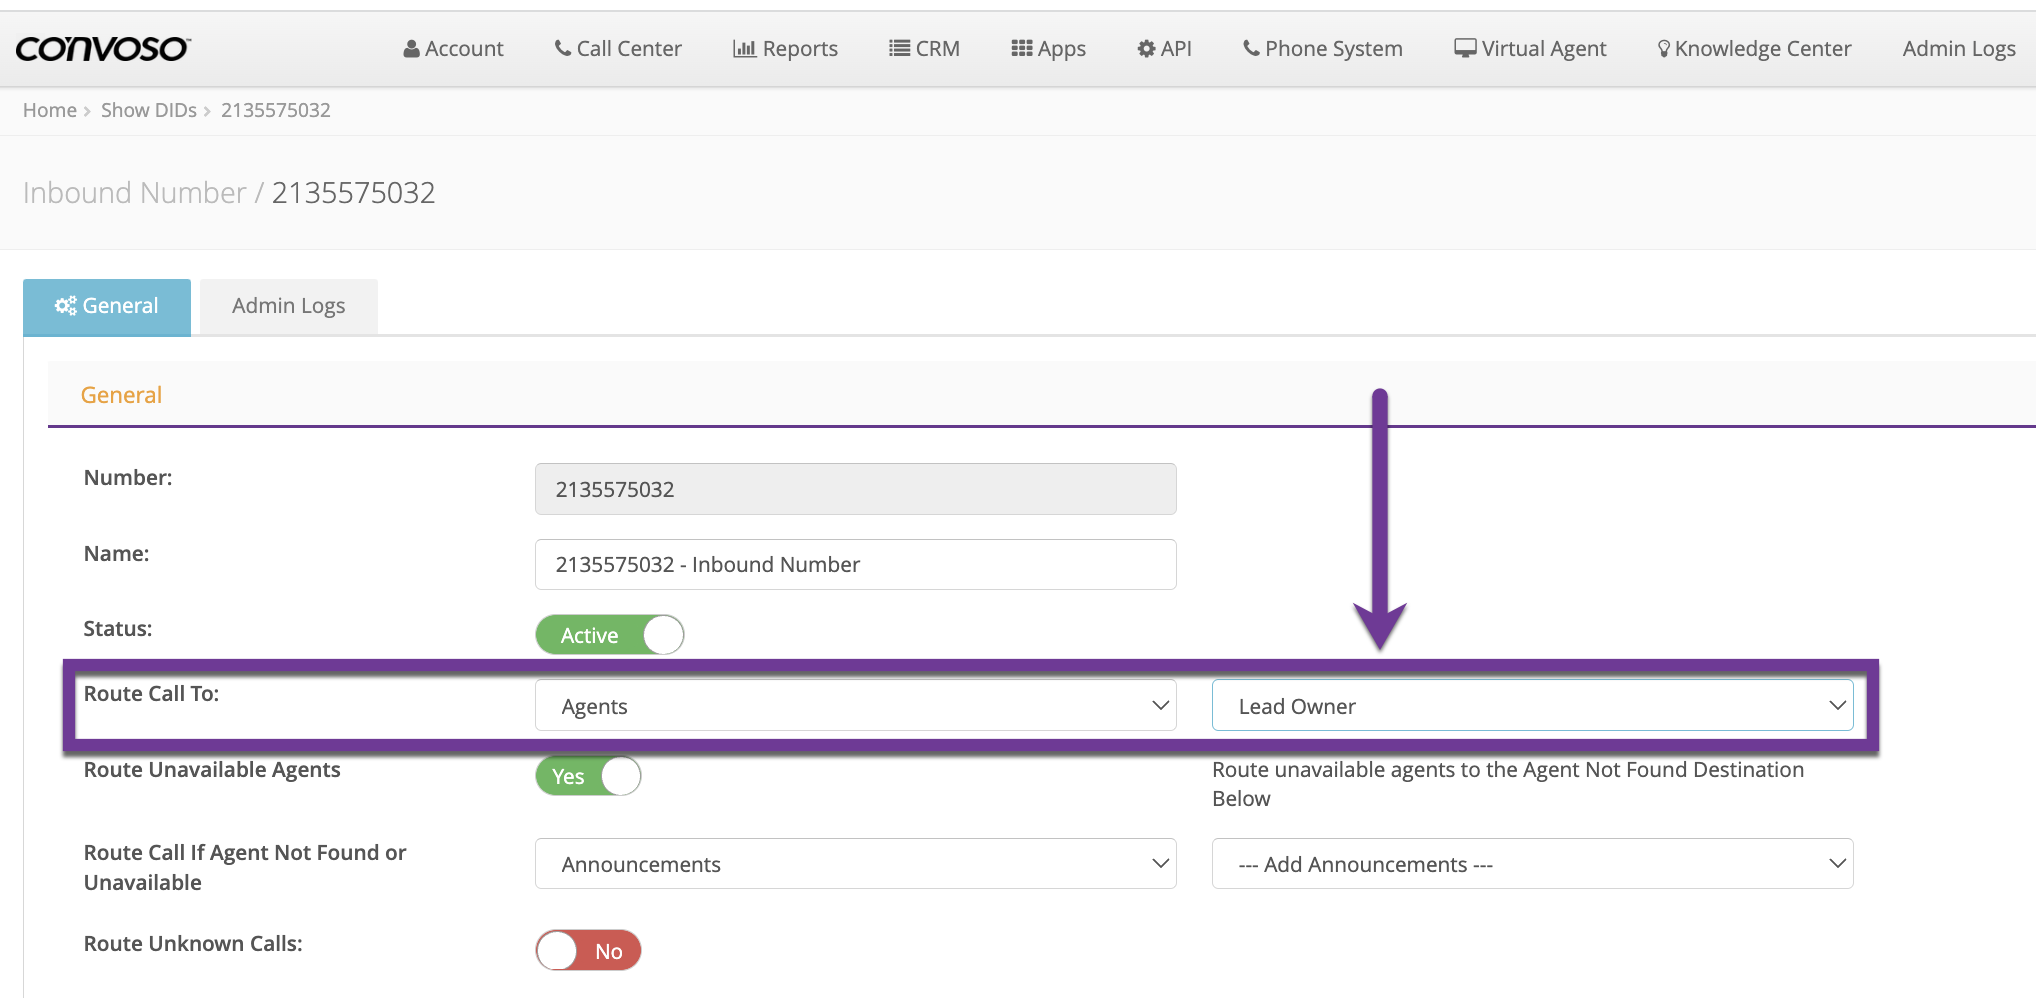Enable the Route Unknown Calls toggle
Image resolution: width=2036 pixels, height=998 pixels.
(x=588, y=951)
